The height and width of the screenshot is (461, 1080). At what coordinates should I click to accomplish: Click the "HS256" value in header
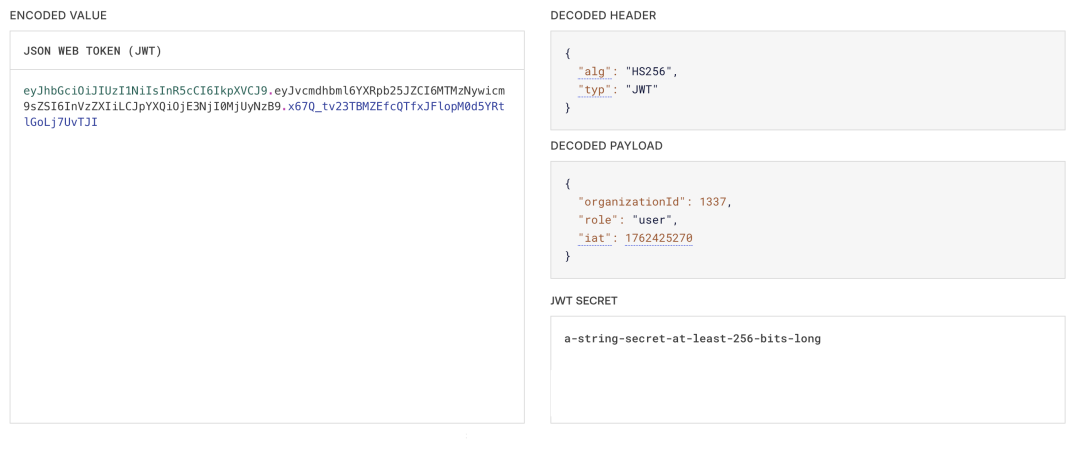tap(651, 72)
